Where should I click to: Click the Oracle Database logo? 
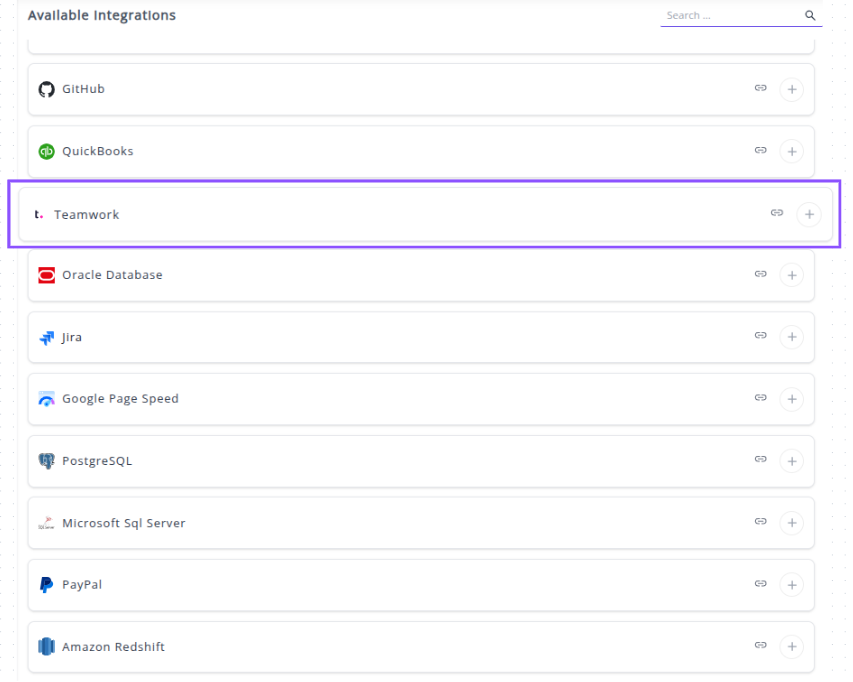(46, 275)
